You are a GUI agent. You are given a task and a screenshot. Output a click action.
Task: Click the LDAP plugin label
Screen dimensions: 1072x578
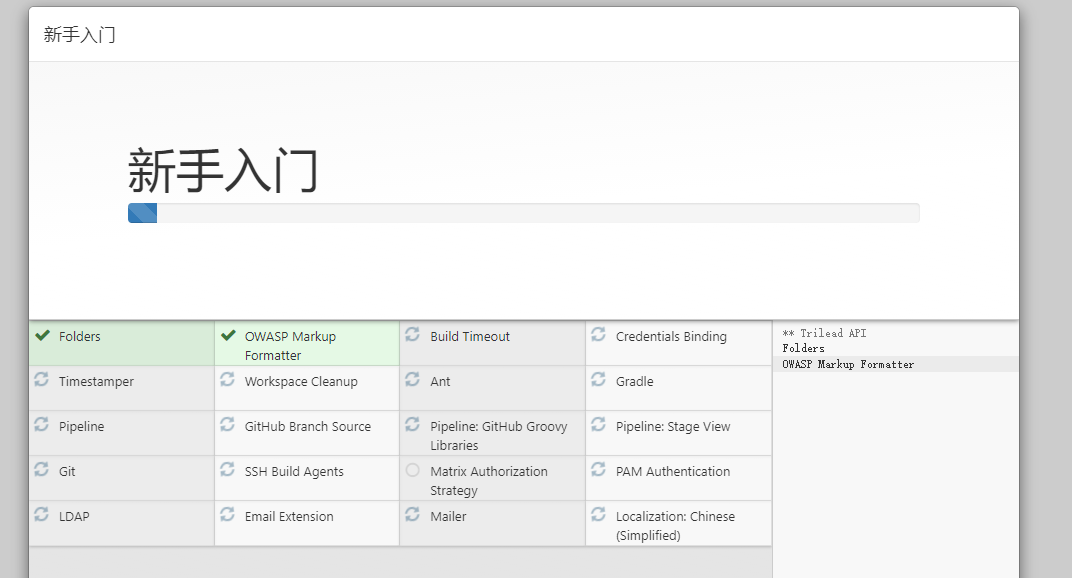pos(74,517)
